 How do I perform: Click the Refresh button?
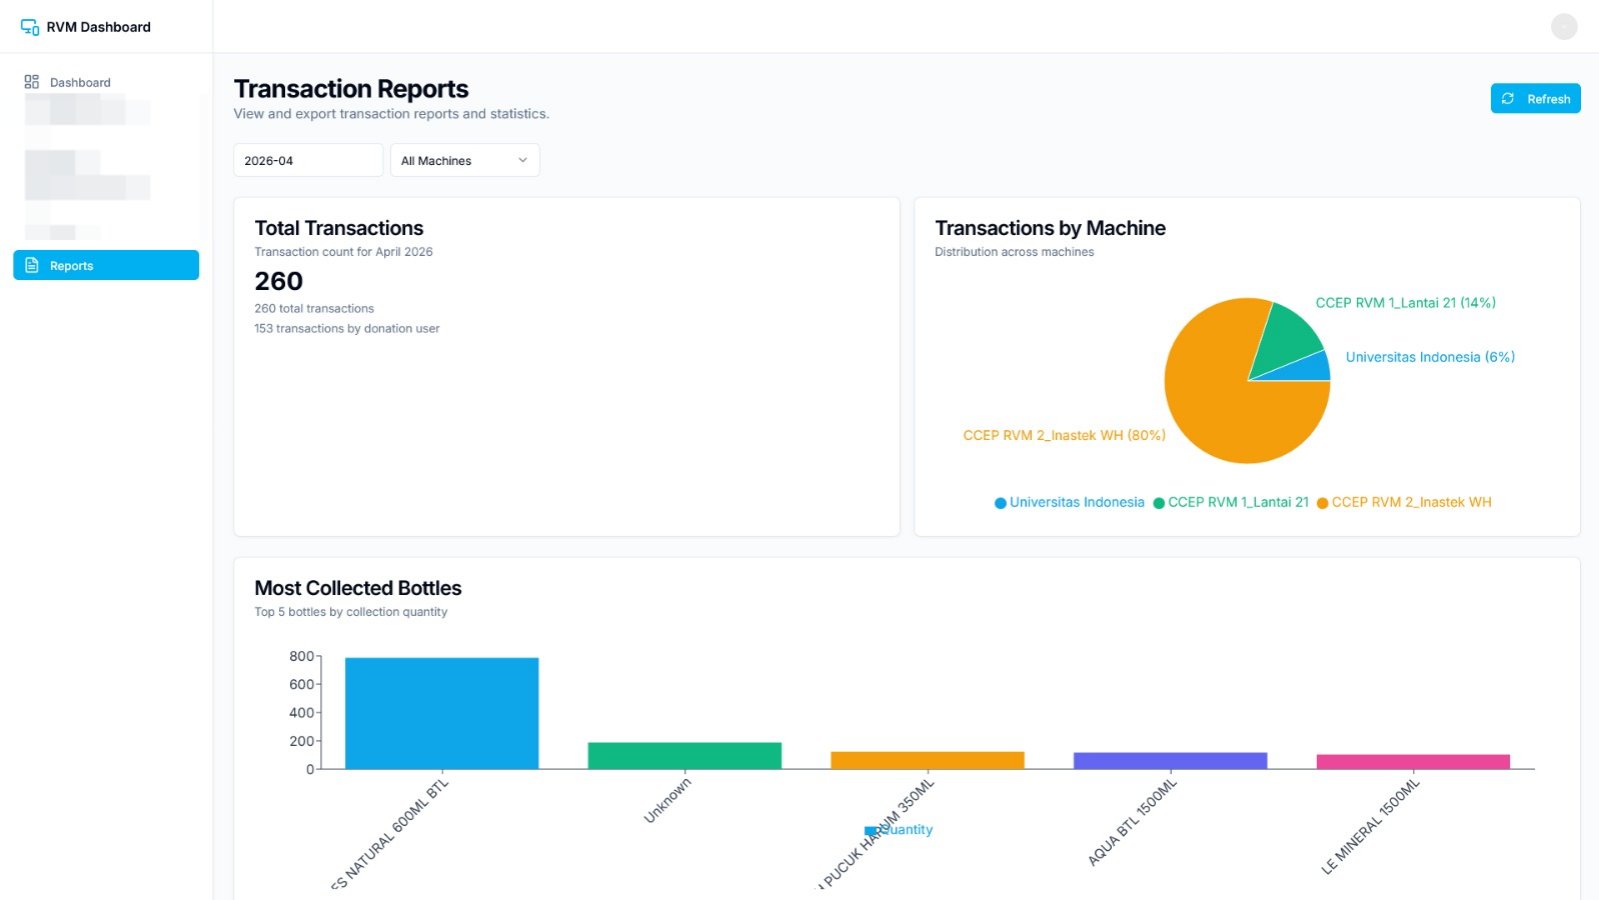pos(1535,99)
